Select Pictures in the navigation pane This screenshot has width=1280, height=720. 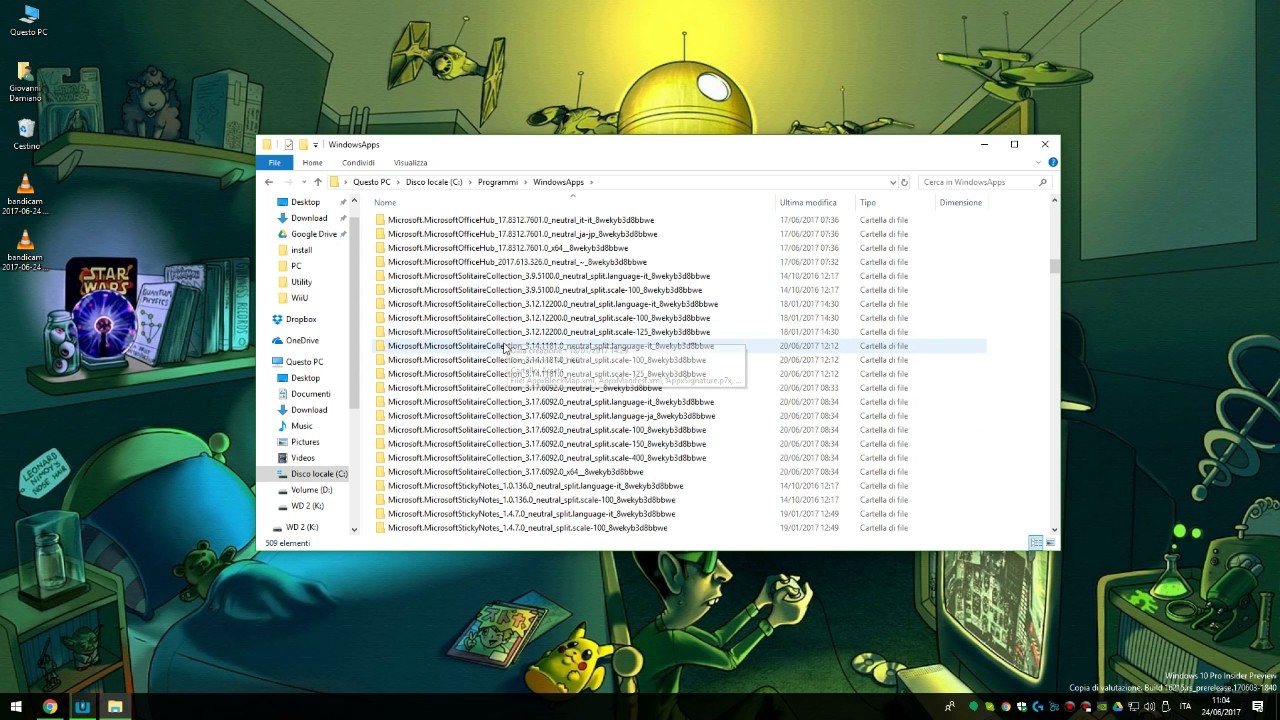tap(305, 442)
